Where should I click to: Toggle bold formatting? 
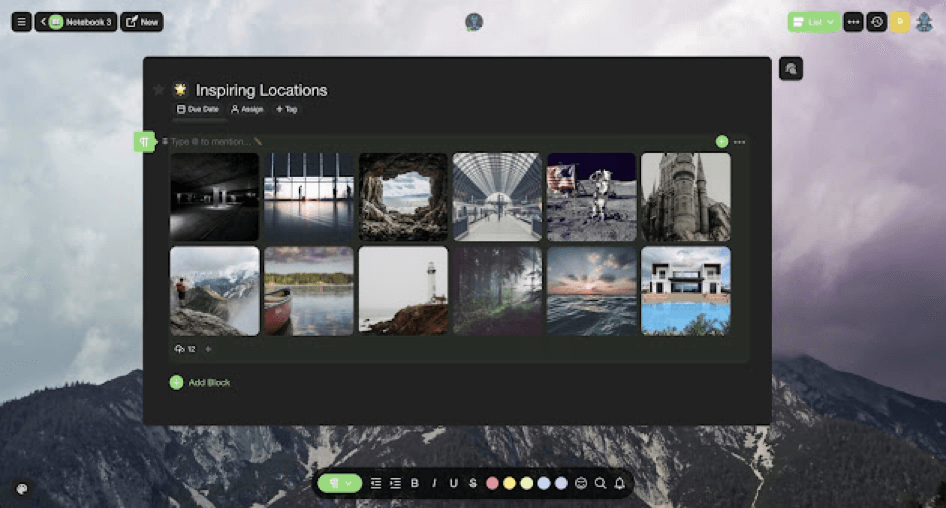click(x=415, y=483)
